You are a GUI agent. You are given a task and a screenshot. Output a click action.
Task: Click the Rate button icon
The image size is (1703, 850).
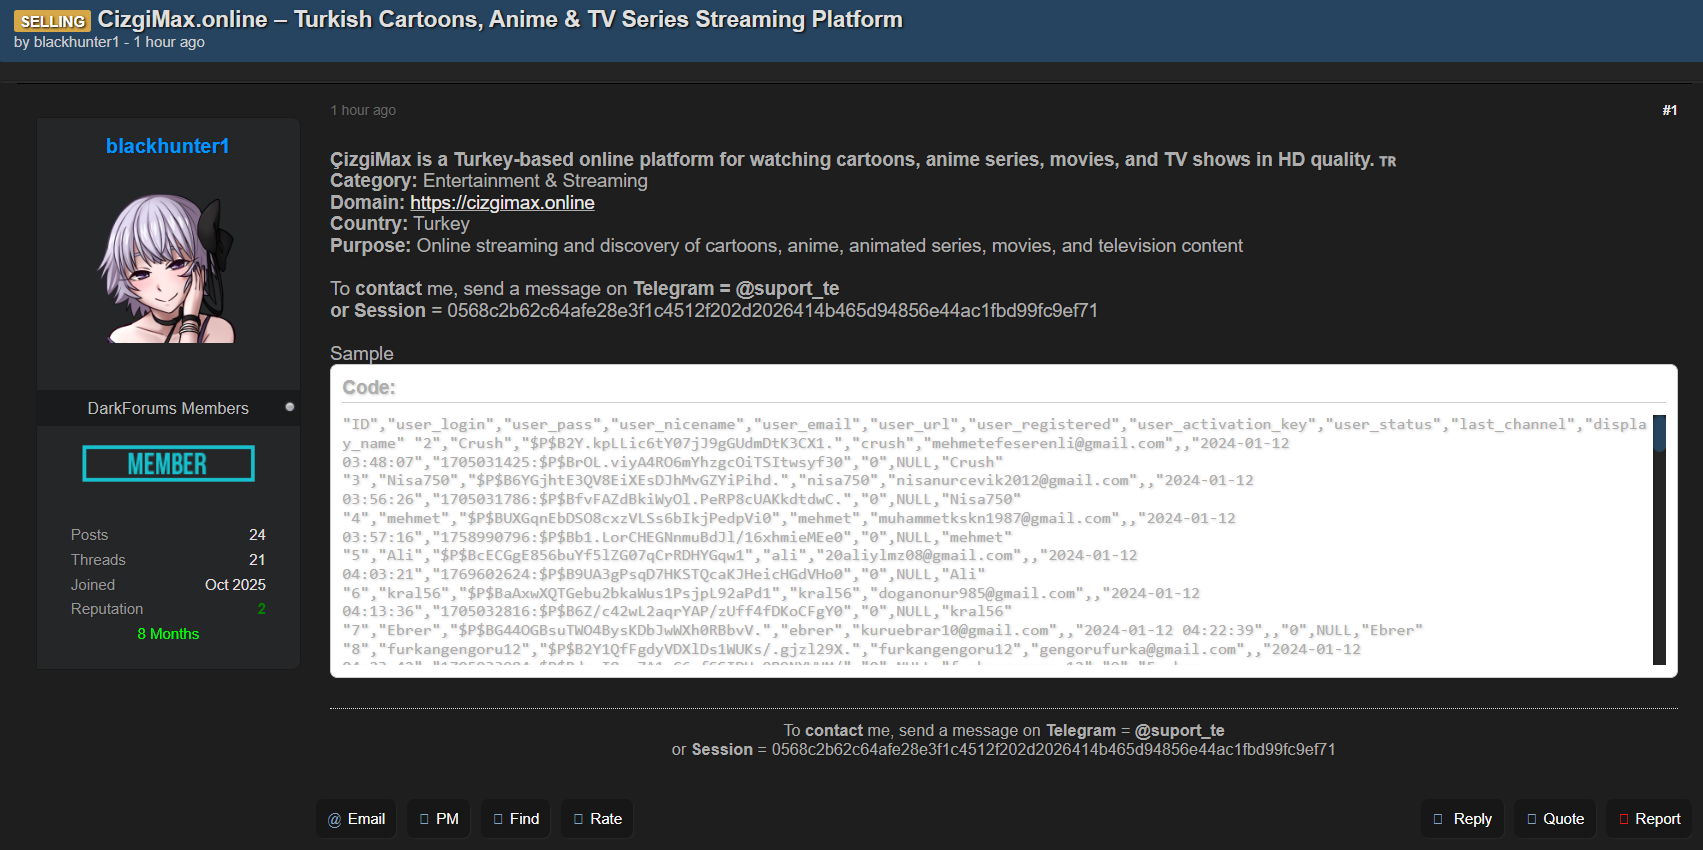click(578, 819)
